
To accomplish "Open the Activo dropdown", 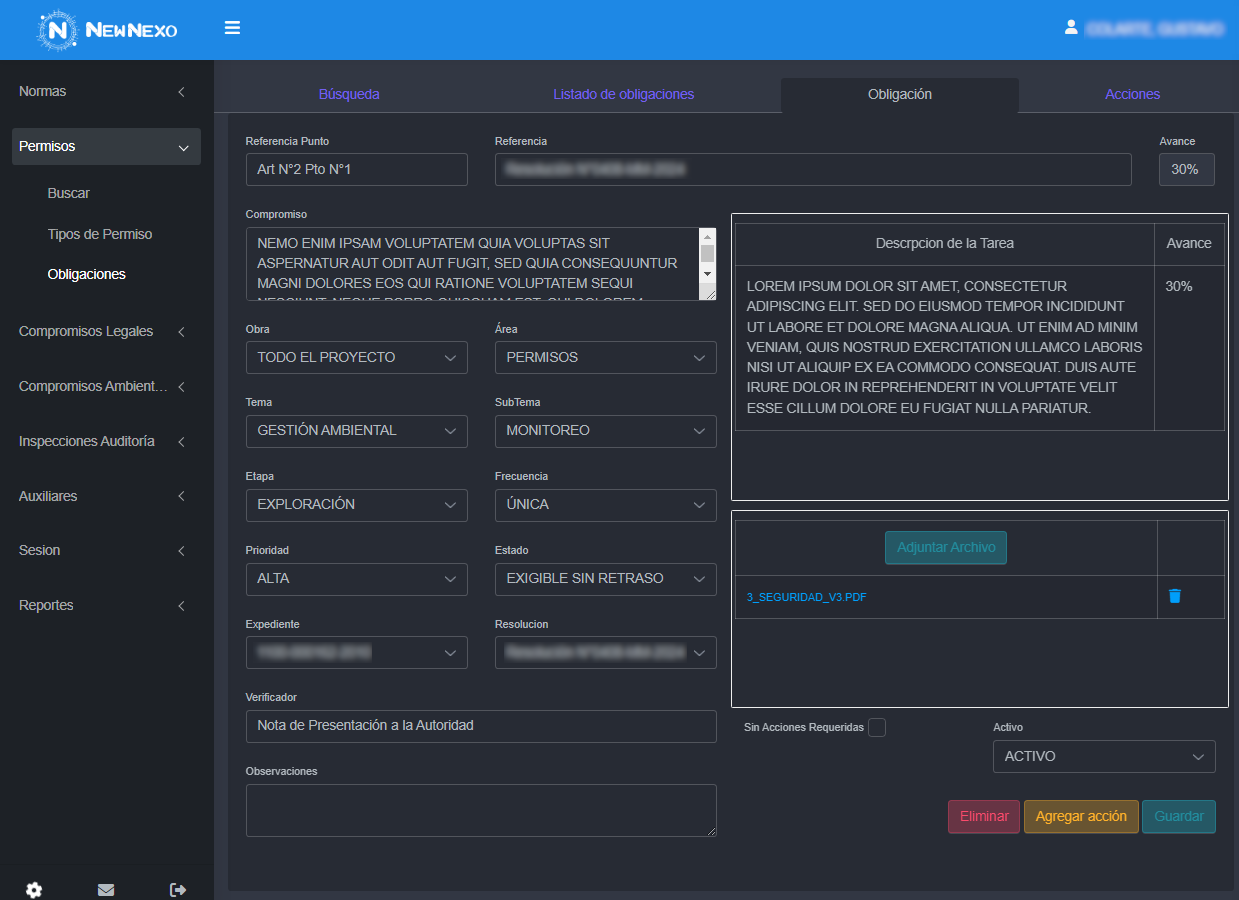I will point(1103,756).
